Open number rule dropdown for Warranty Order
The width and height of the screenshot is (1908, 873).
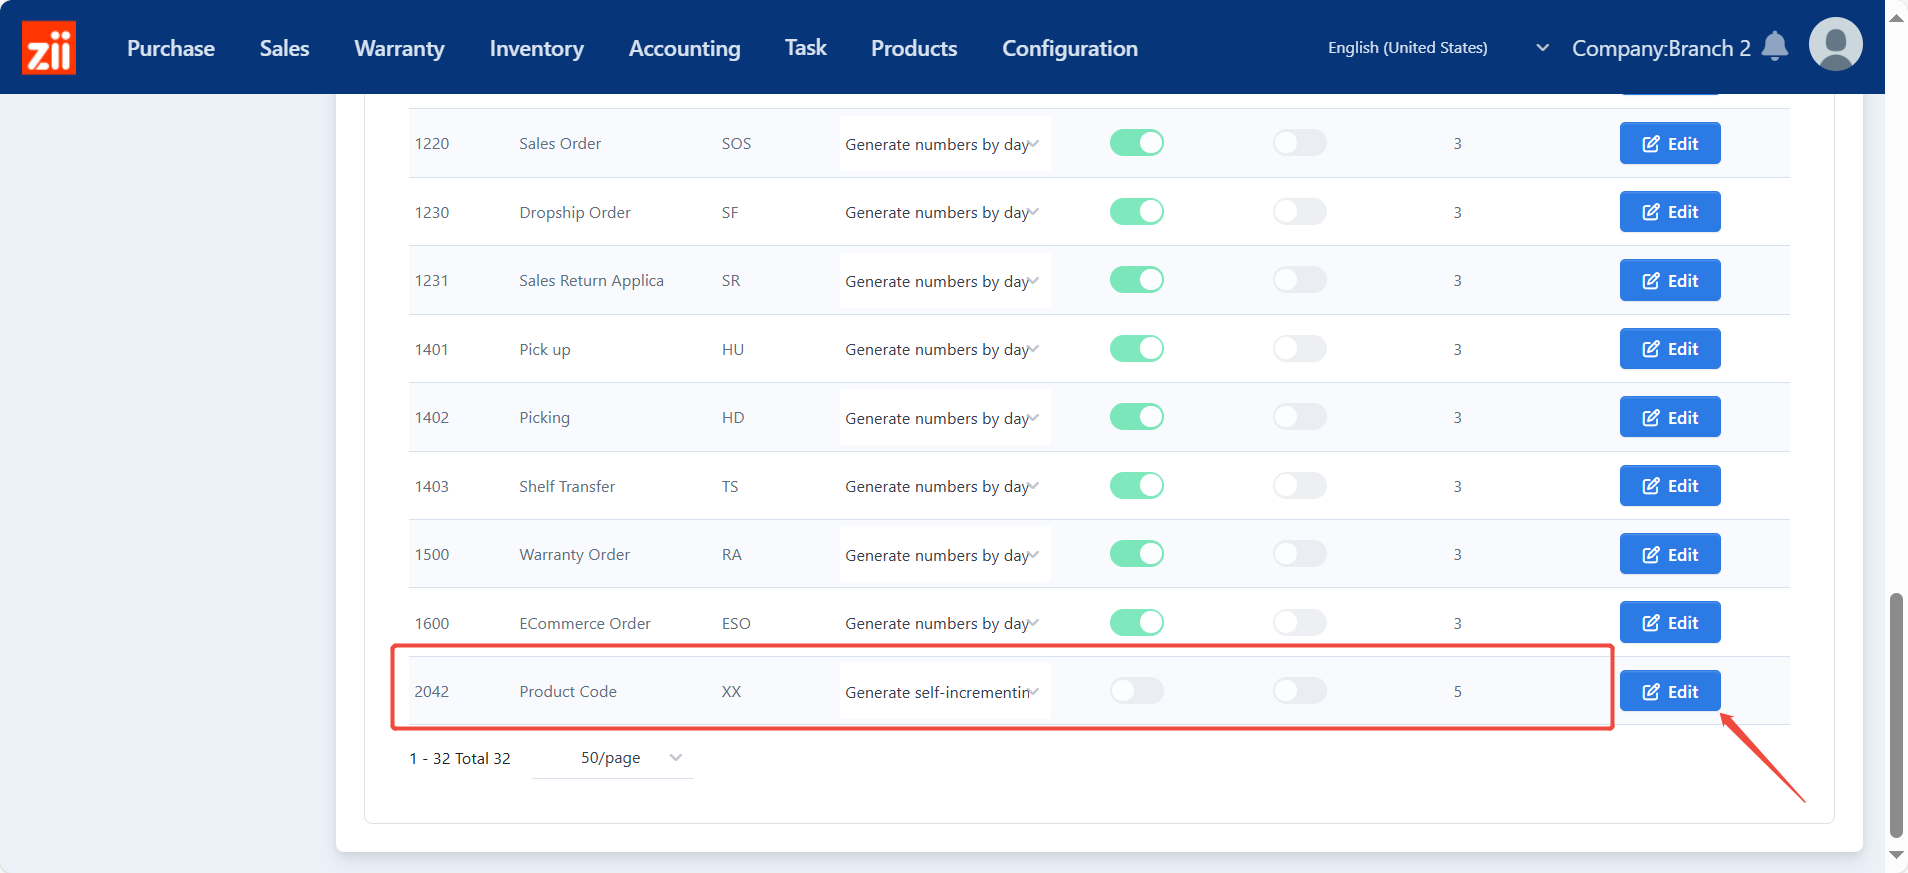944,555
